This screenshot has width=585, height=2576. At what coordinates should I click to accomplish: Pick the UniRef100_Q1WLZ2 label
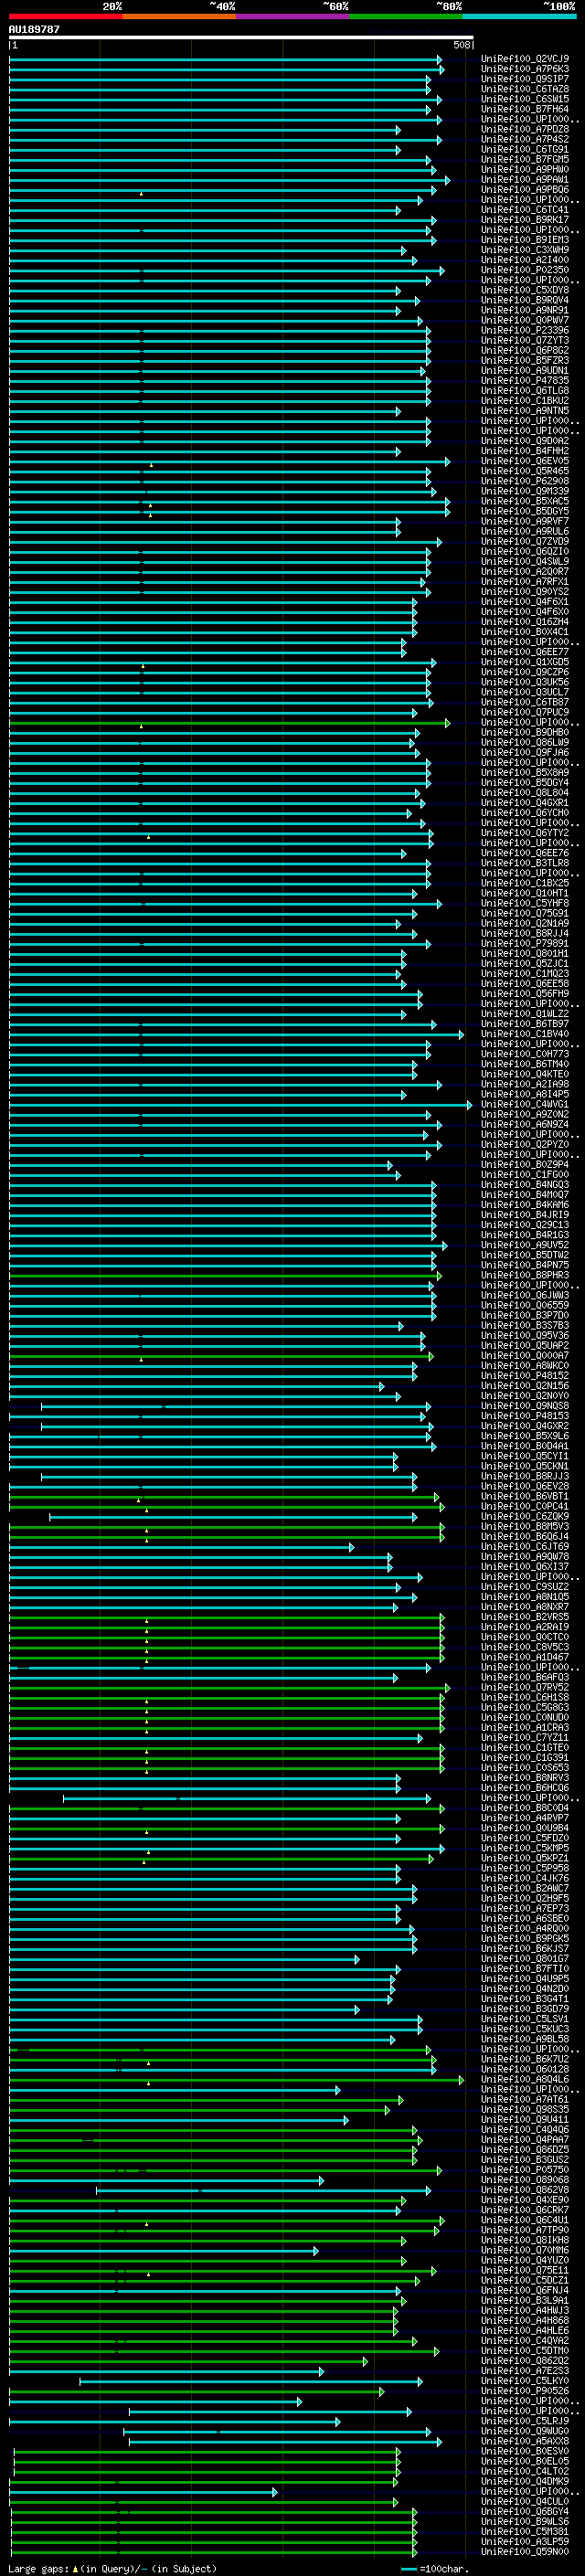[525, 1014]
